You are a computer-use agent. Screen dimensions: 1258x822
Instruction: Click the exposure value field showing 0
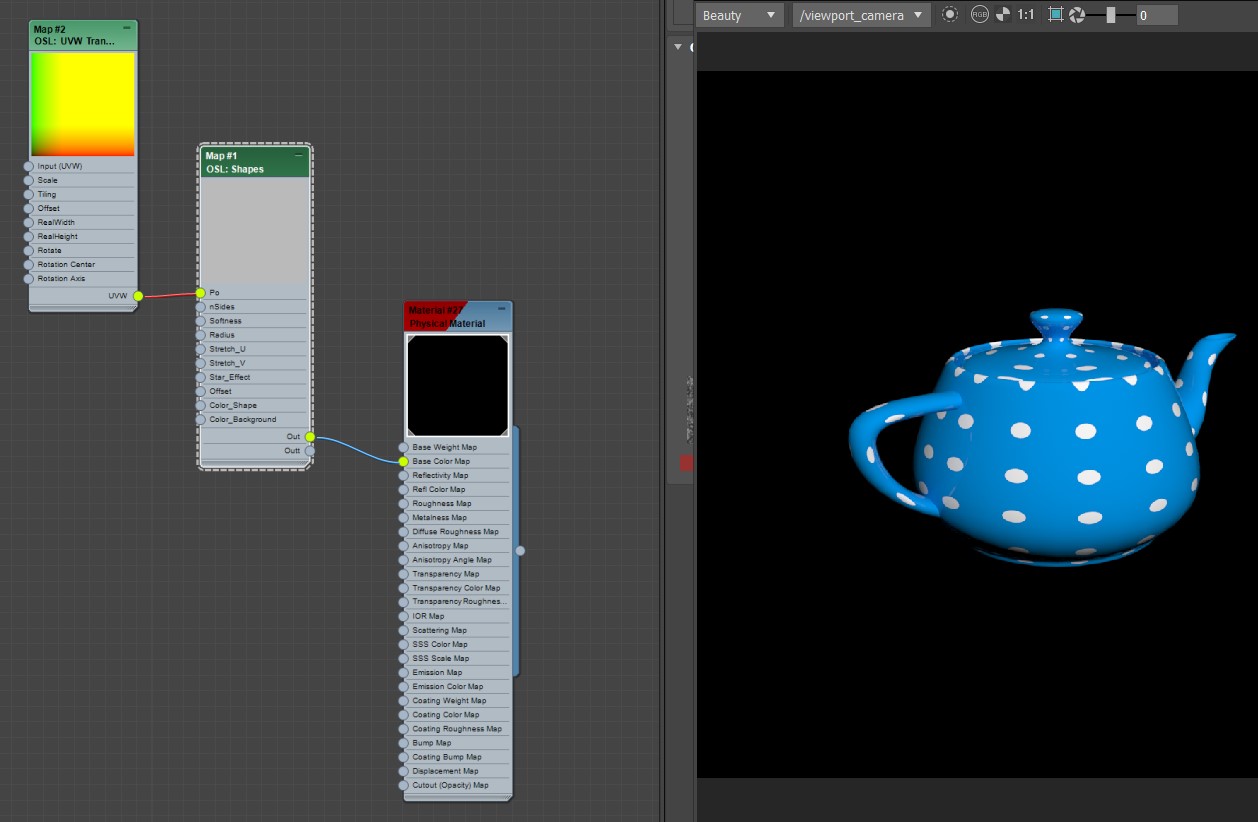(1156, 15)
